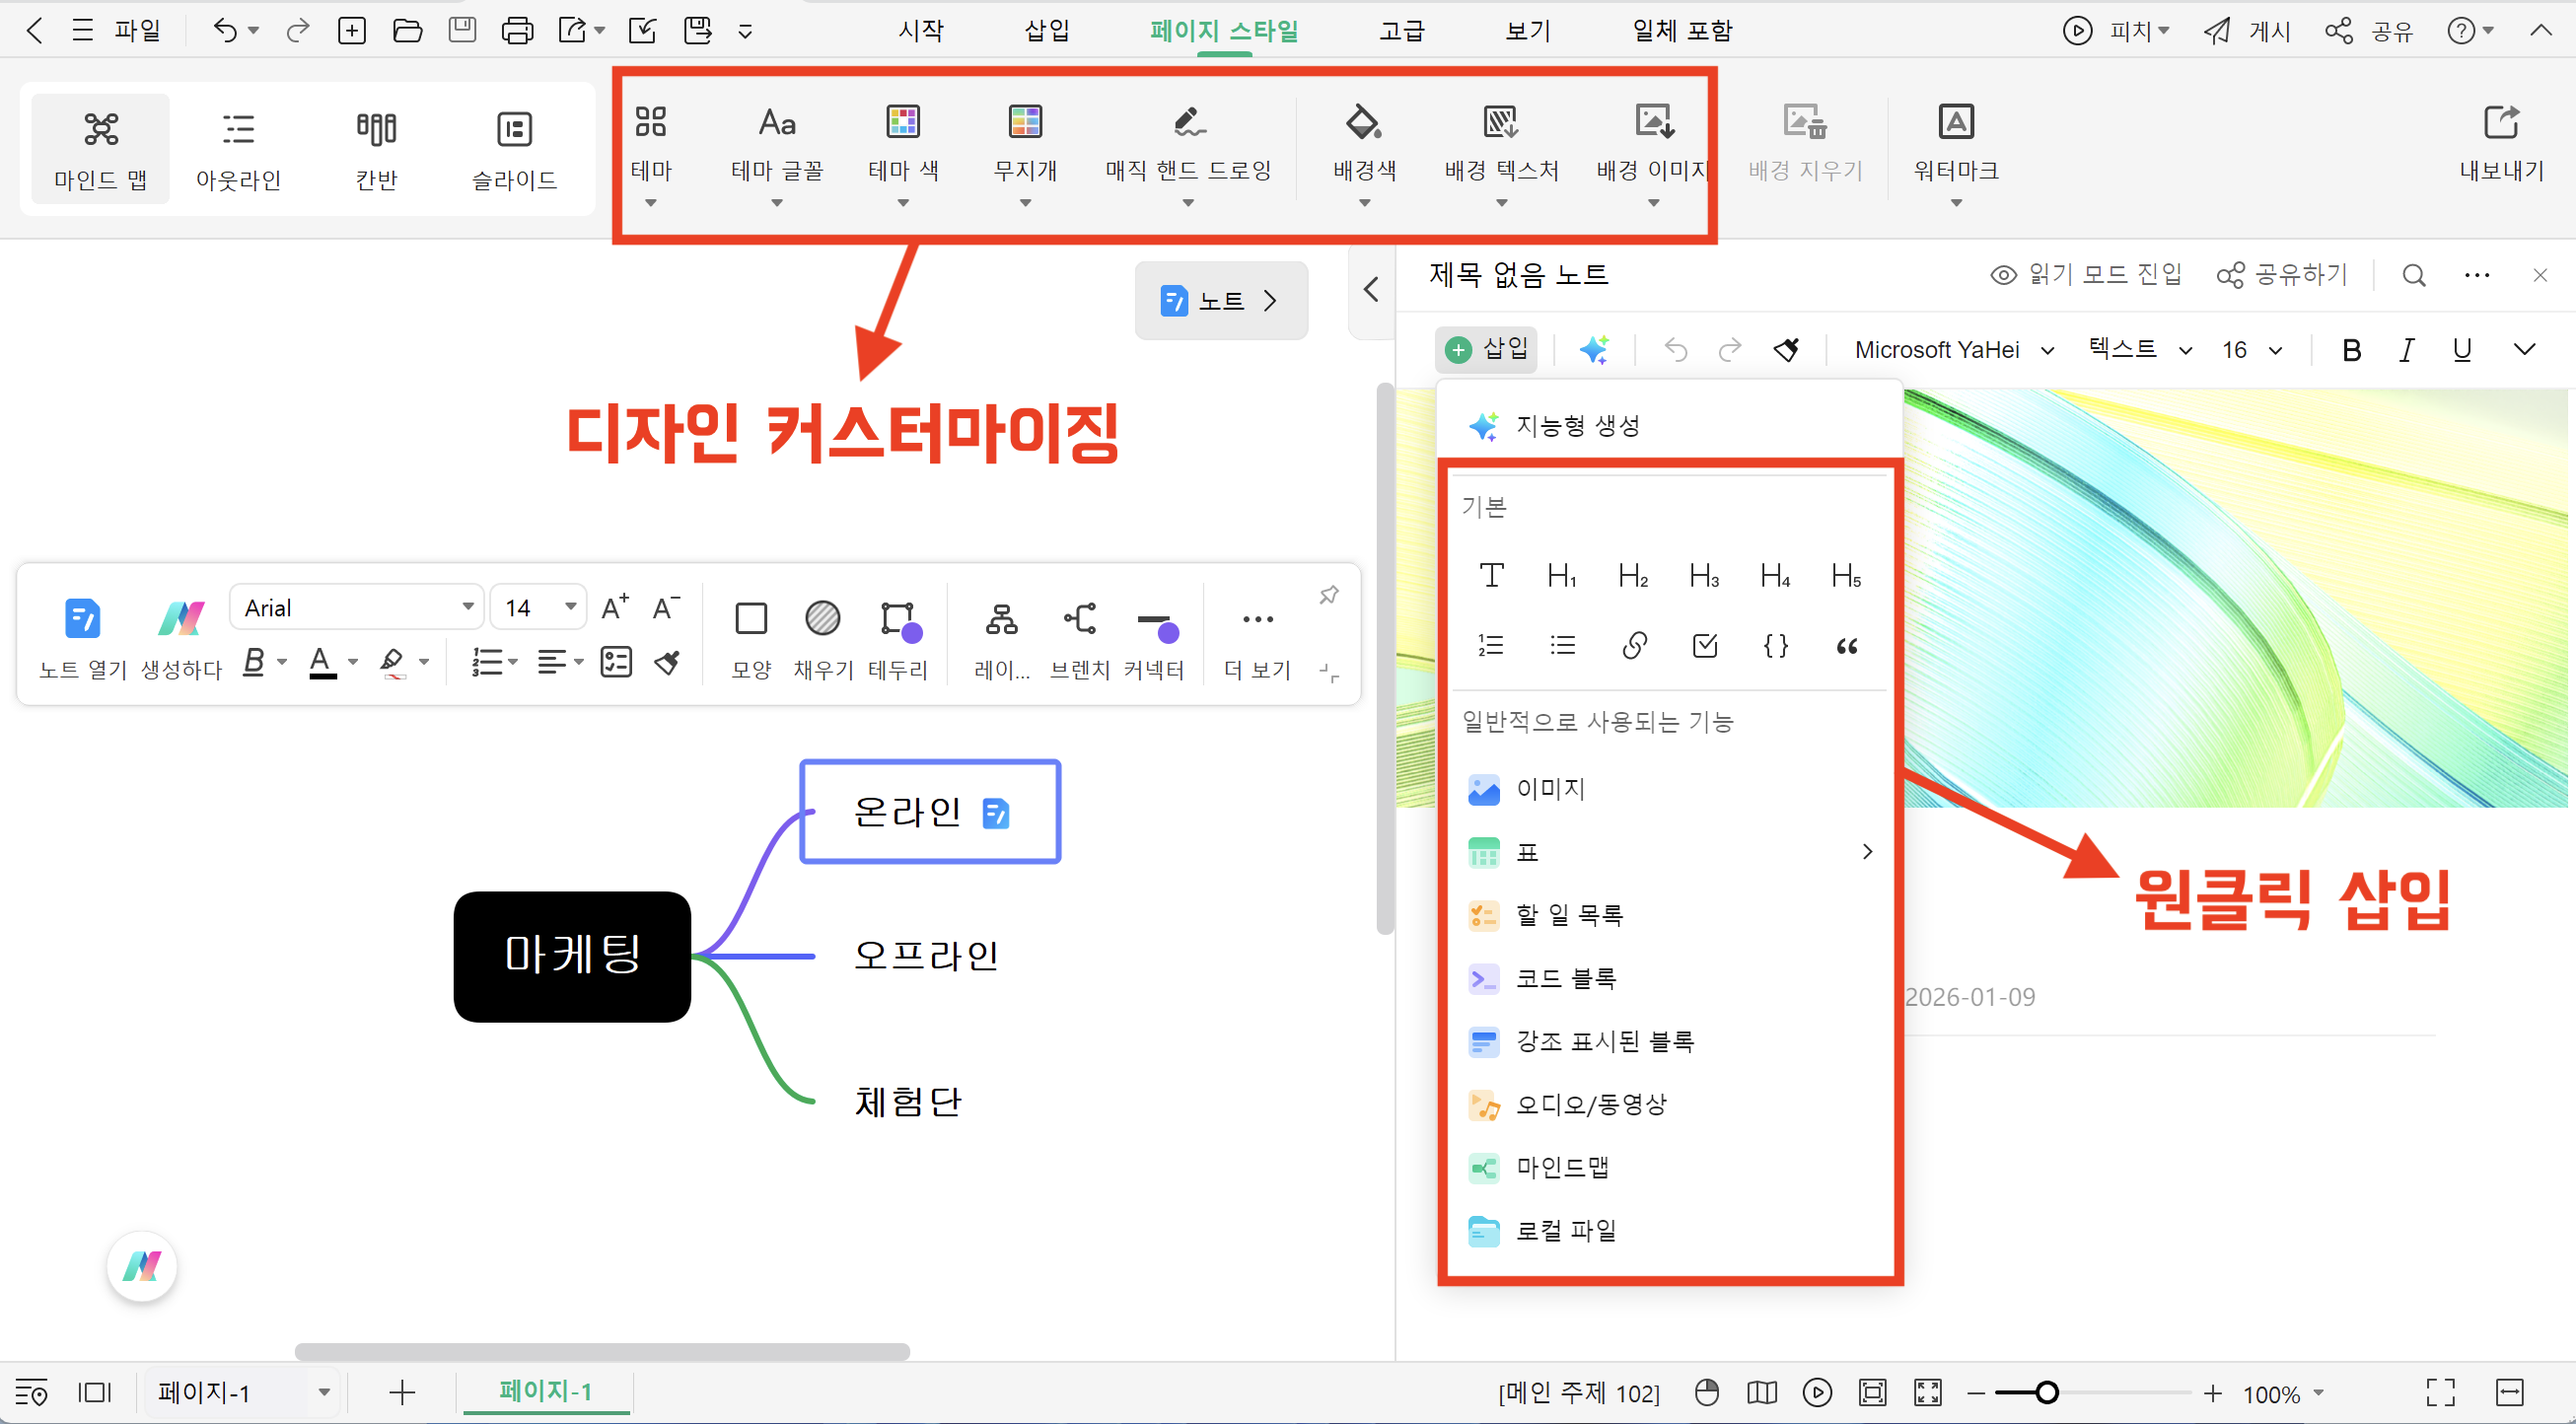This screenshot has height=1424, width=2576.
Task: Click the 무지개 rainbow style icon
Action: (1024, 123)
